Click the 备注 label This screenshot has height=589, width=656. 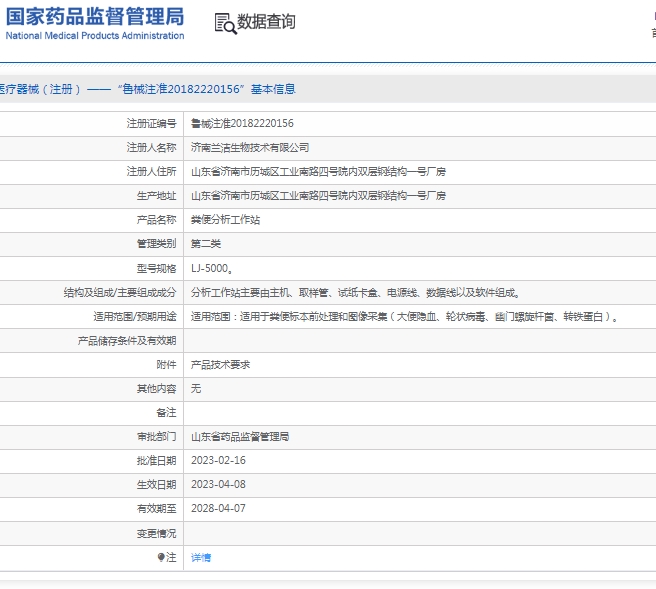[167, 413]
